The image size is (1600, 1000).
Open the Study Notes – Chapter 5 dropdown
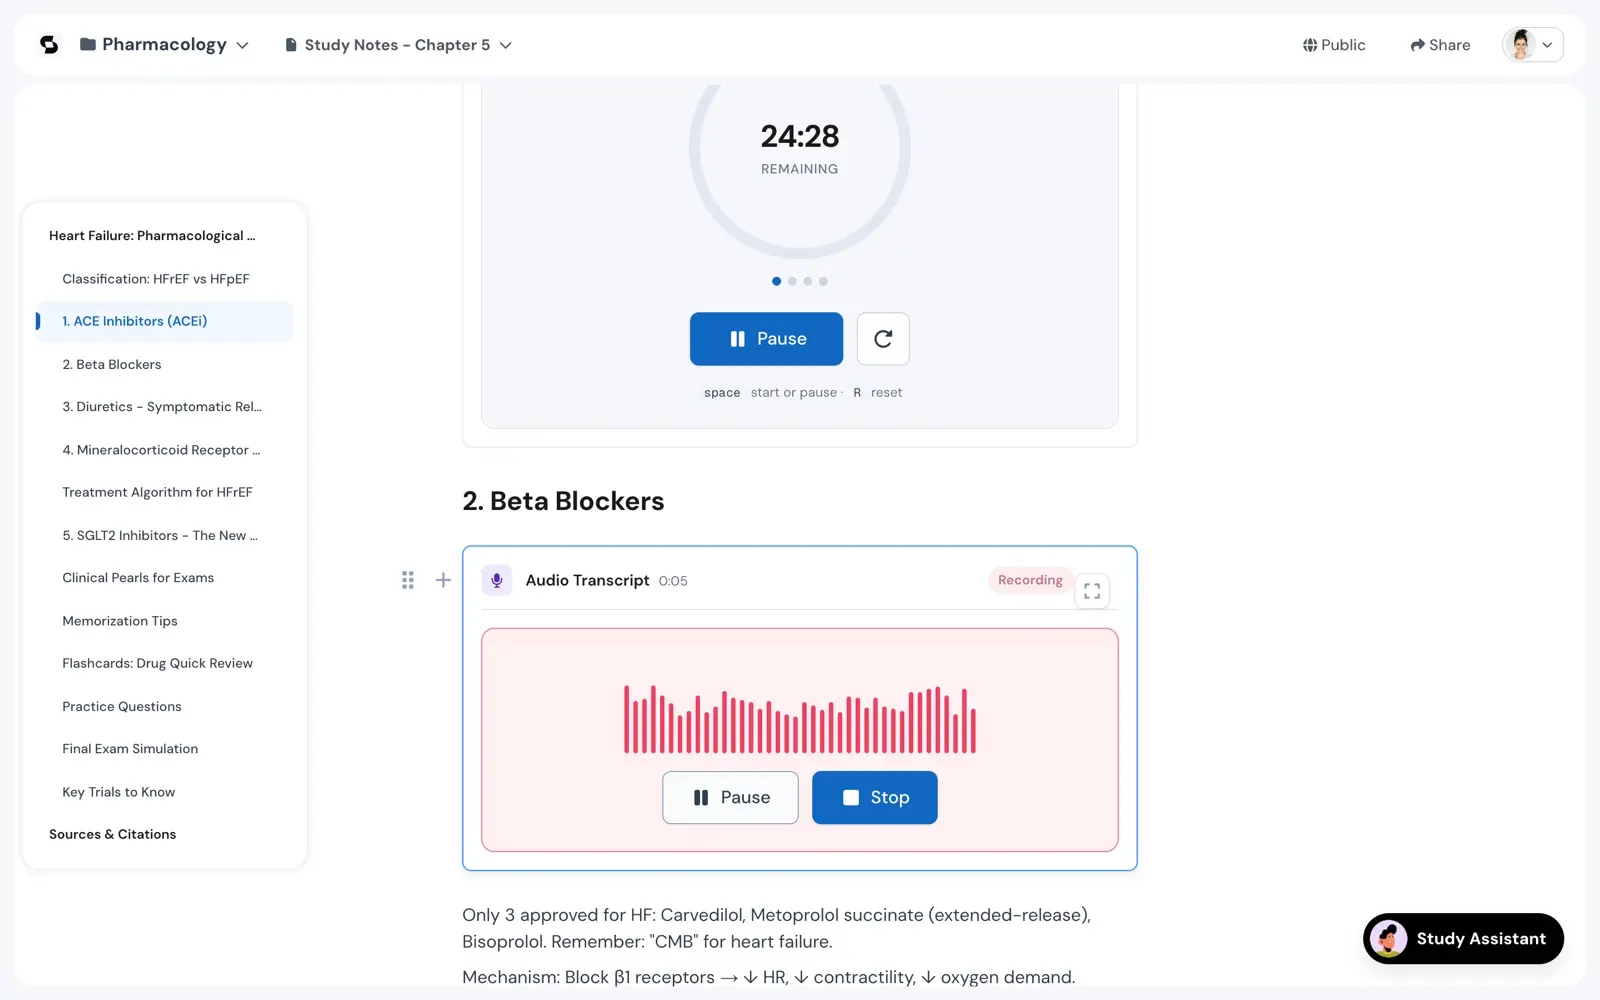(x=399, y=45)
